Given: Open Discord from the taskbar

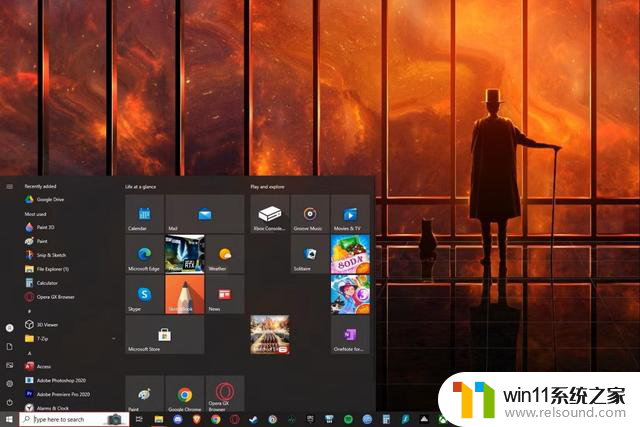Looking at the screenshot, I should [178, 419].
